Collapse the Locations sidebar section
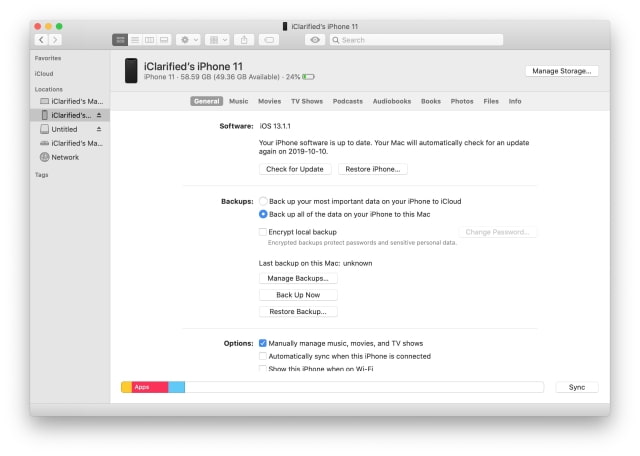 pos(49,89)
